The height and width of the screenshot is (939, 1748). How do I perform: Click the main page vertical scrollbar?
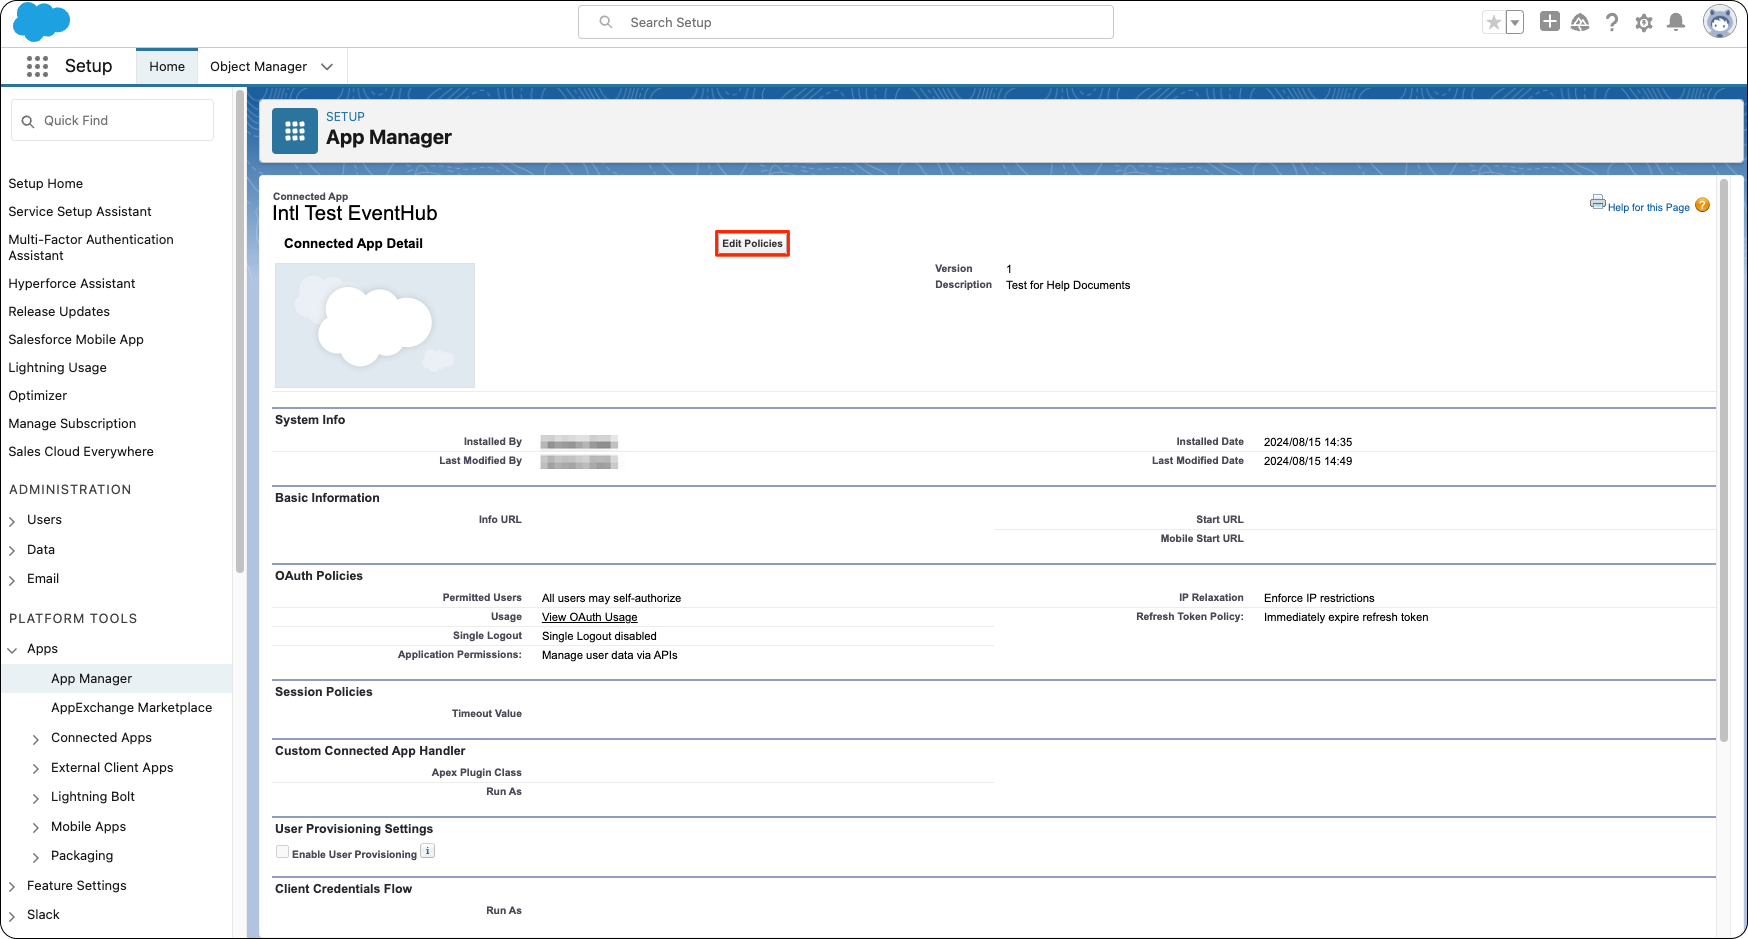click(1724, 460)
